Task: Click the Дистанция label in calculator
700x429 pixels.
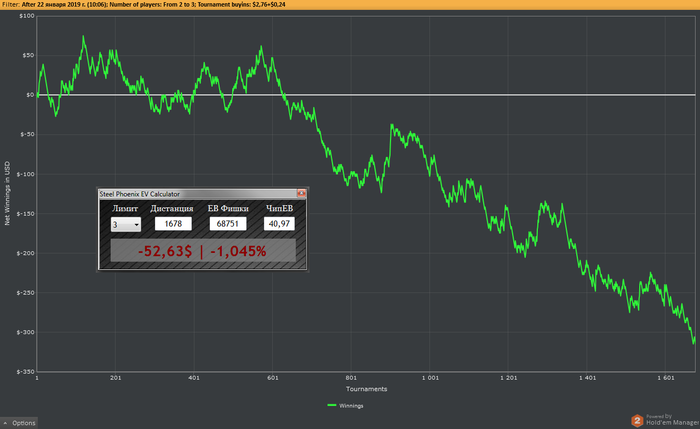Action: pos(172,208)
